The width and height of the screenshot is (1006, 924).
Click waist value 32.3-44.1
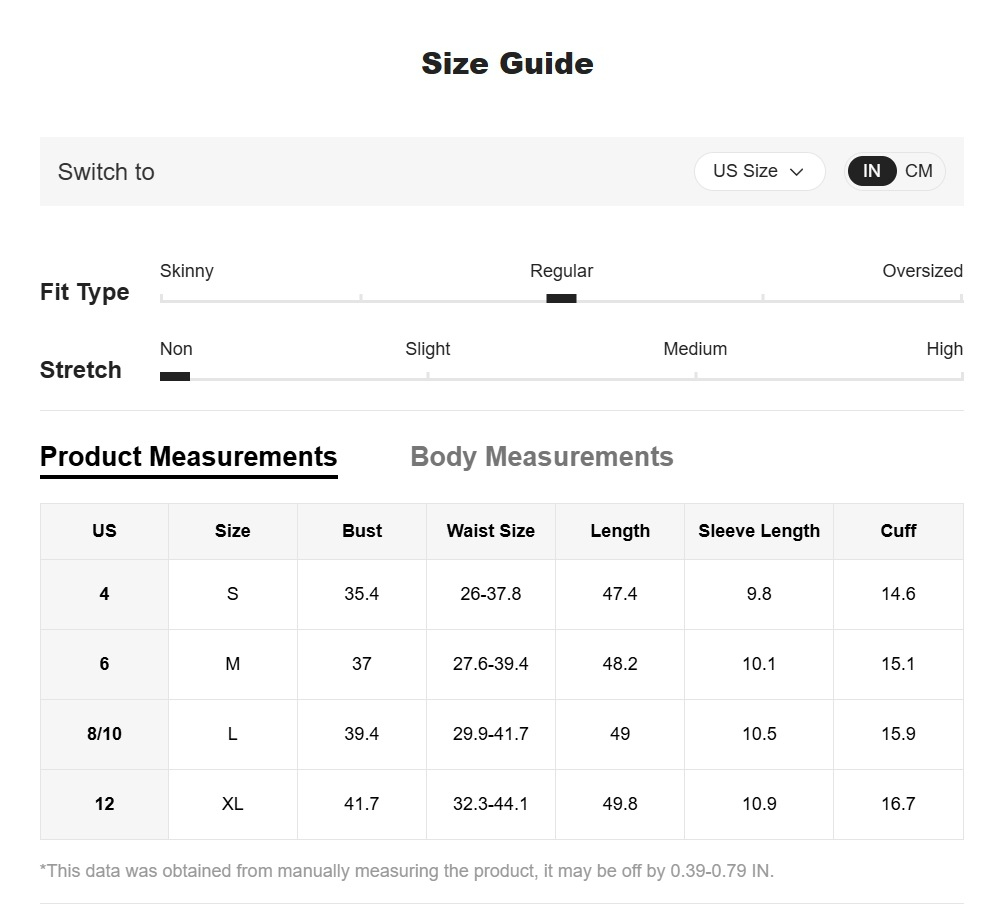(x=491, y=804)
